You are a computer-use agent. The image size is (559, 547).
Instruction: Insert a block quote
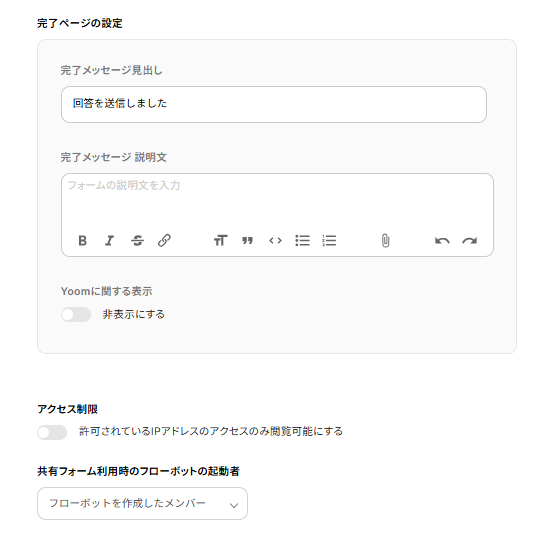[x=247, y=241]
